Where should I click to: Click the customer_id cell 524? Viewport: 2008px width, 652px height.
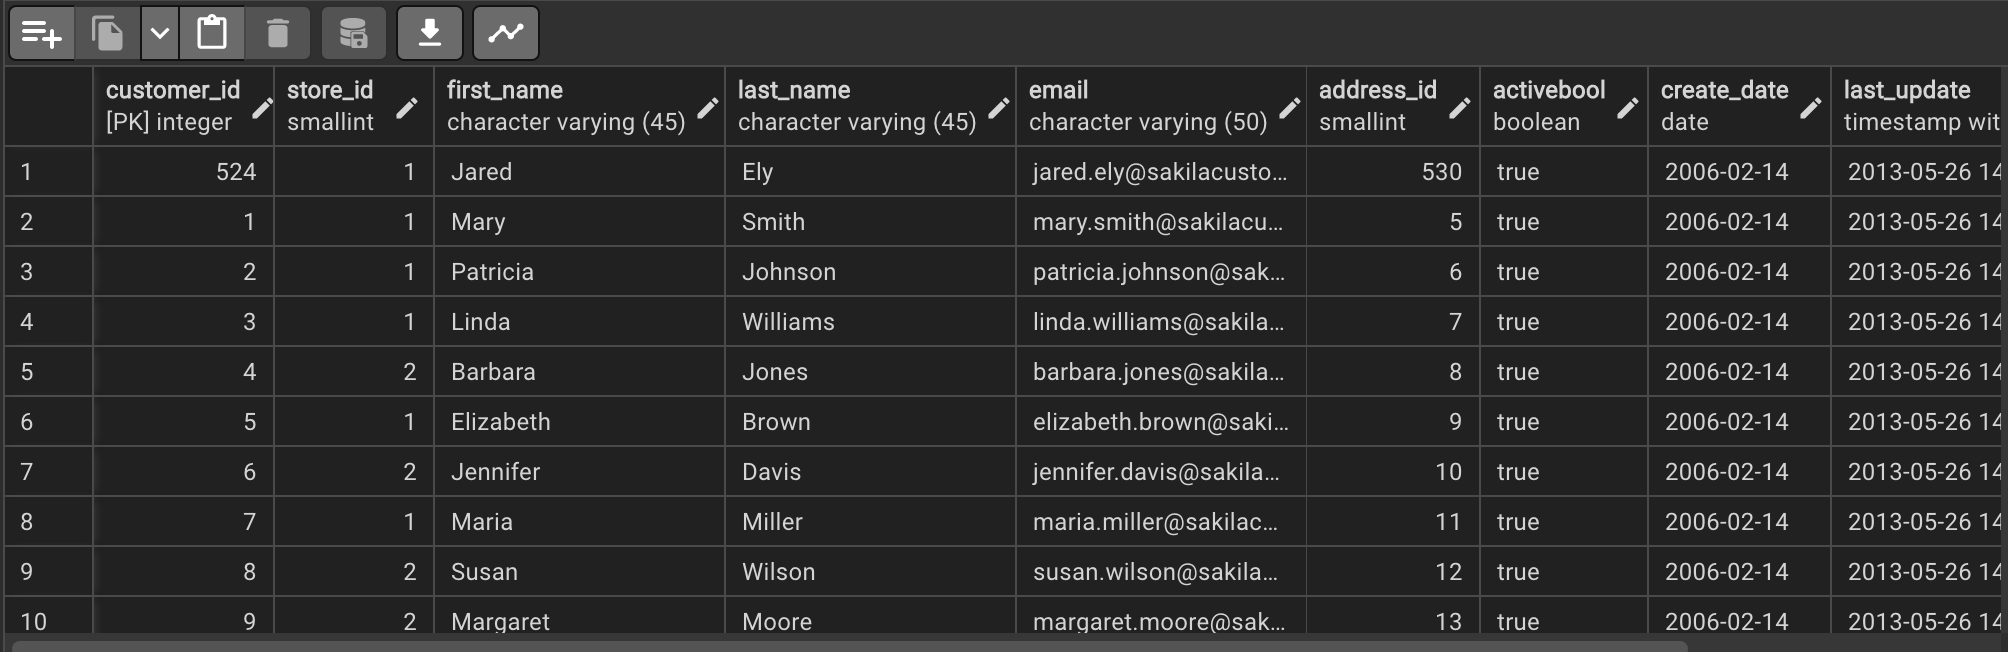click(x=183, y=172)
